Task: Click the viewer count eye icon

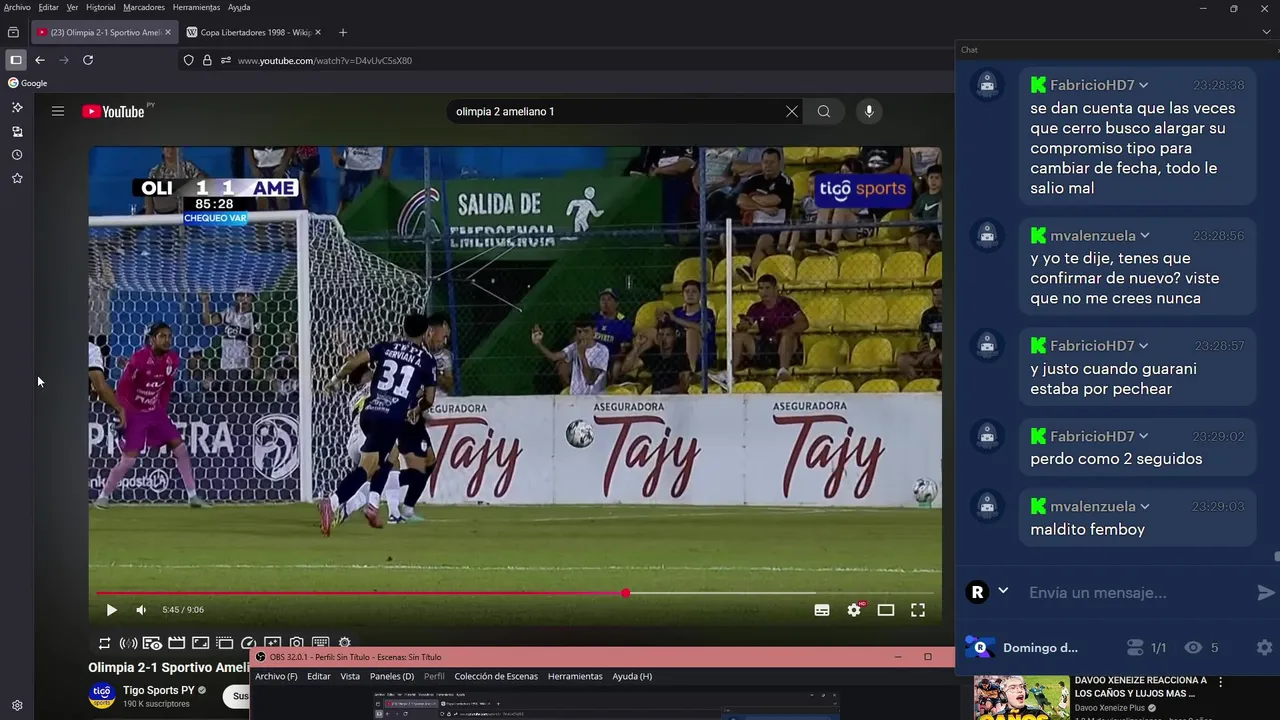Action: tap(1192, 648)
